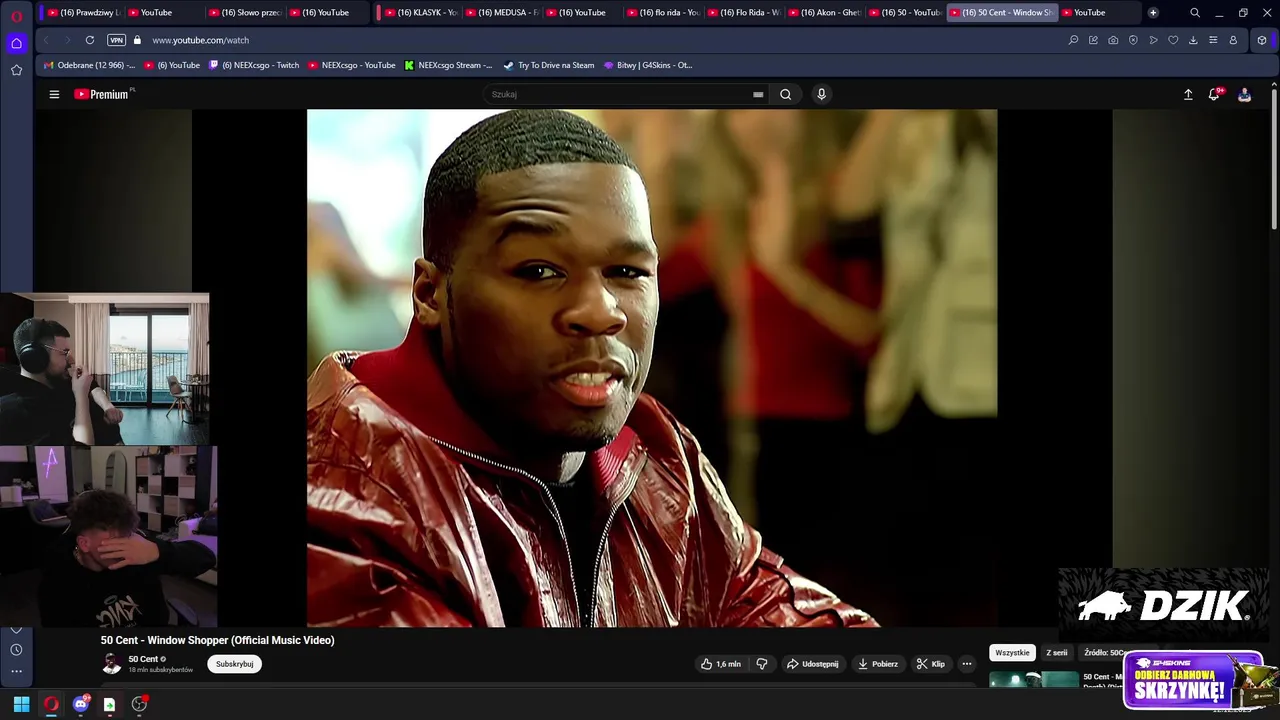Dislike the video with thumbs-down
The height and width of the screenshot is (720, 1280).
762,664
